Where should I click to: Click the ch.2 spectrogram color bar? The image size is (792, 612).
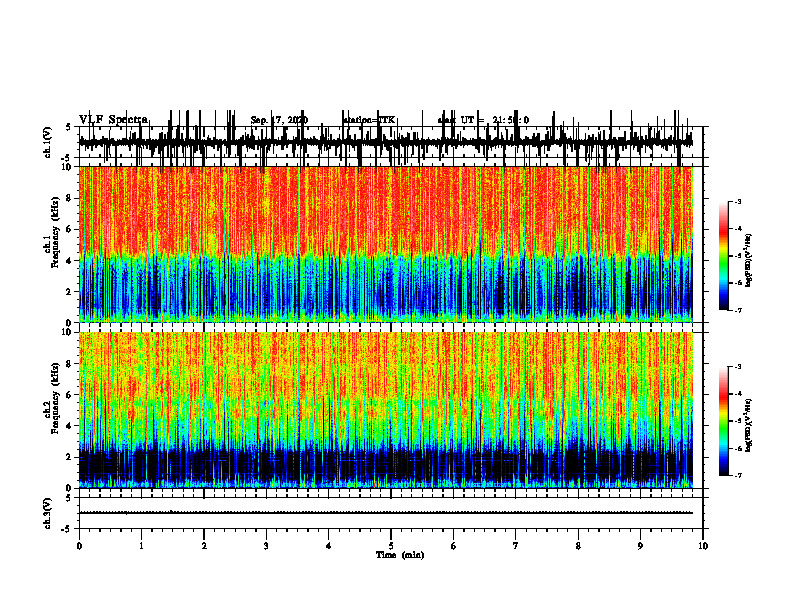[723, 421]
